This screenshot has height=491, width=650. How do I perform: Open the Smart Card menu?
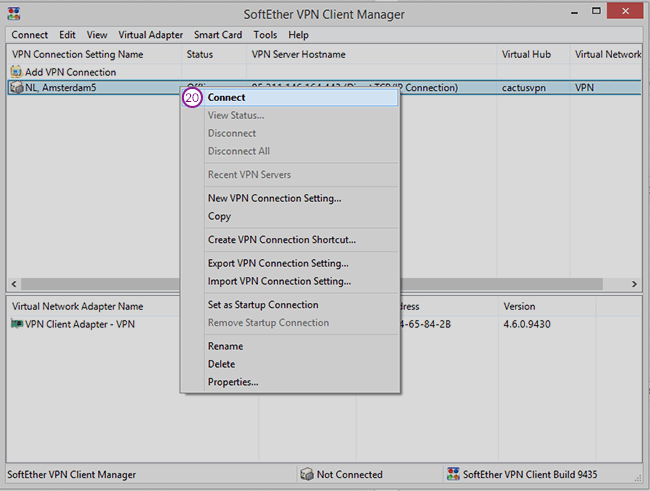click(218, 35)
